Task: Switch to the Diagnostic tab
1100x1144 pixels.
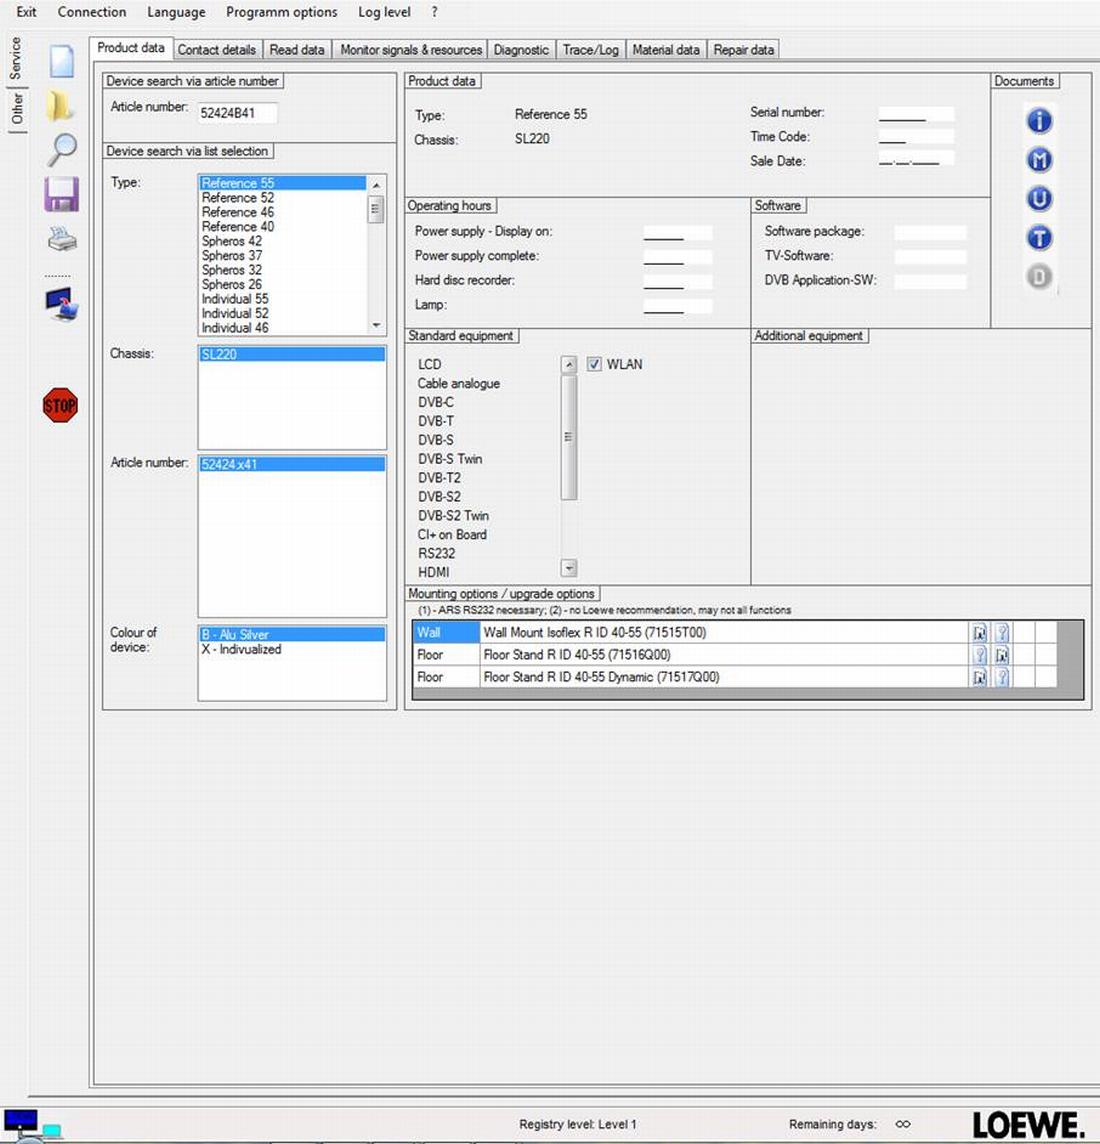Action: (521, 50)
